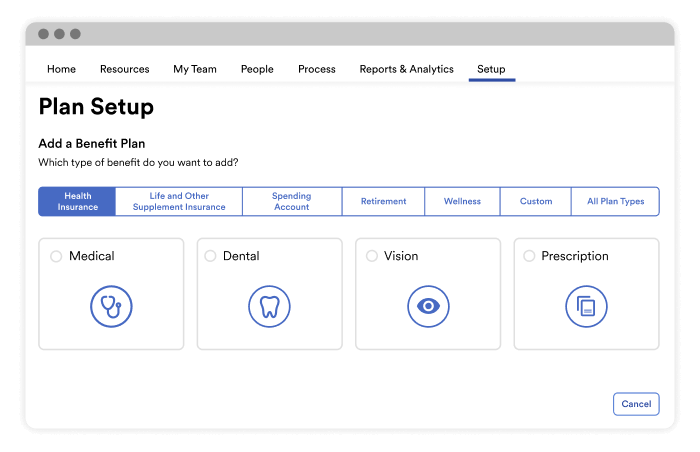The width and height of the screenshot is (700, 452).
Task: Open the My Team navigation tab
Action: (x=195, y=69)
